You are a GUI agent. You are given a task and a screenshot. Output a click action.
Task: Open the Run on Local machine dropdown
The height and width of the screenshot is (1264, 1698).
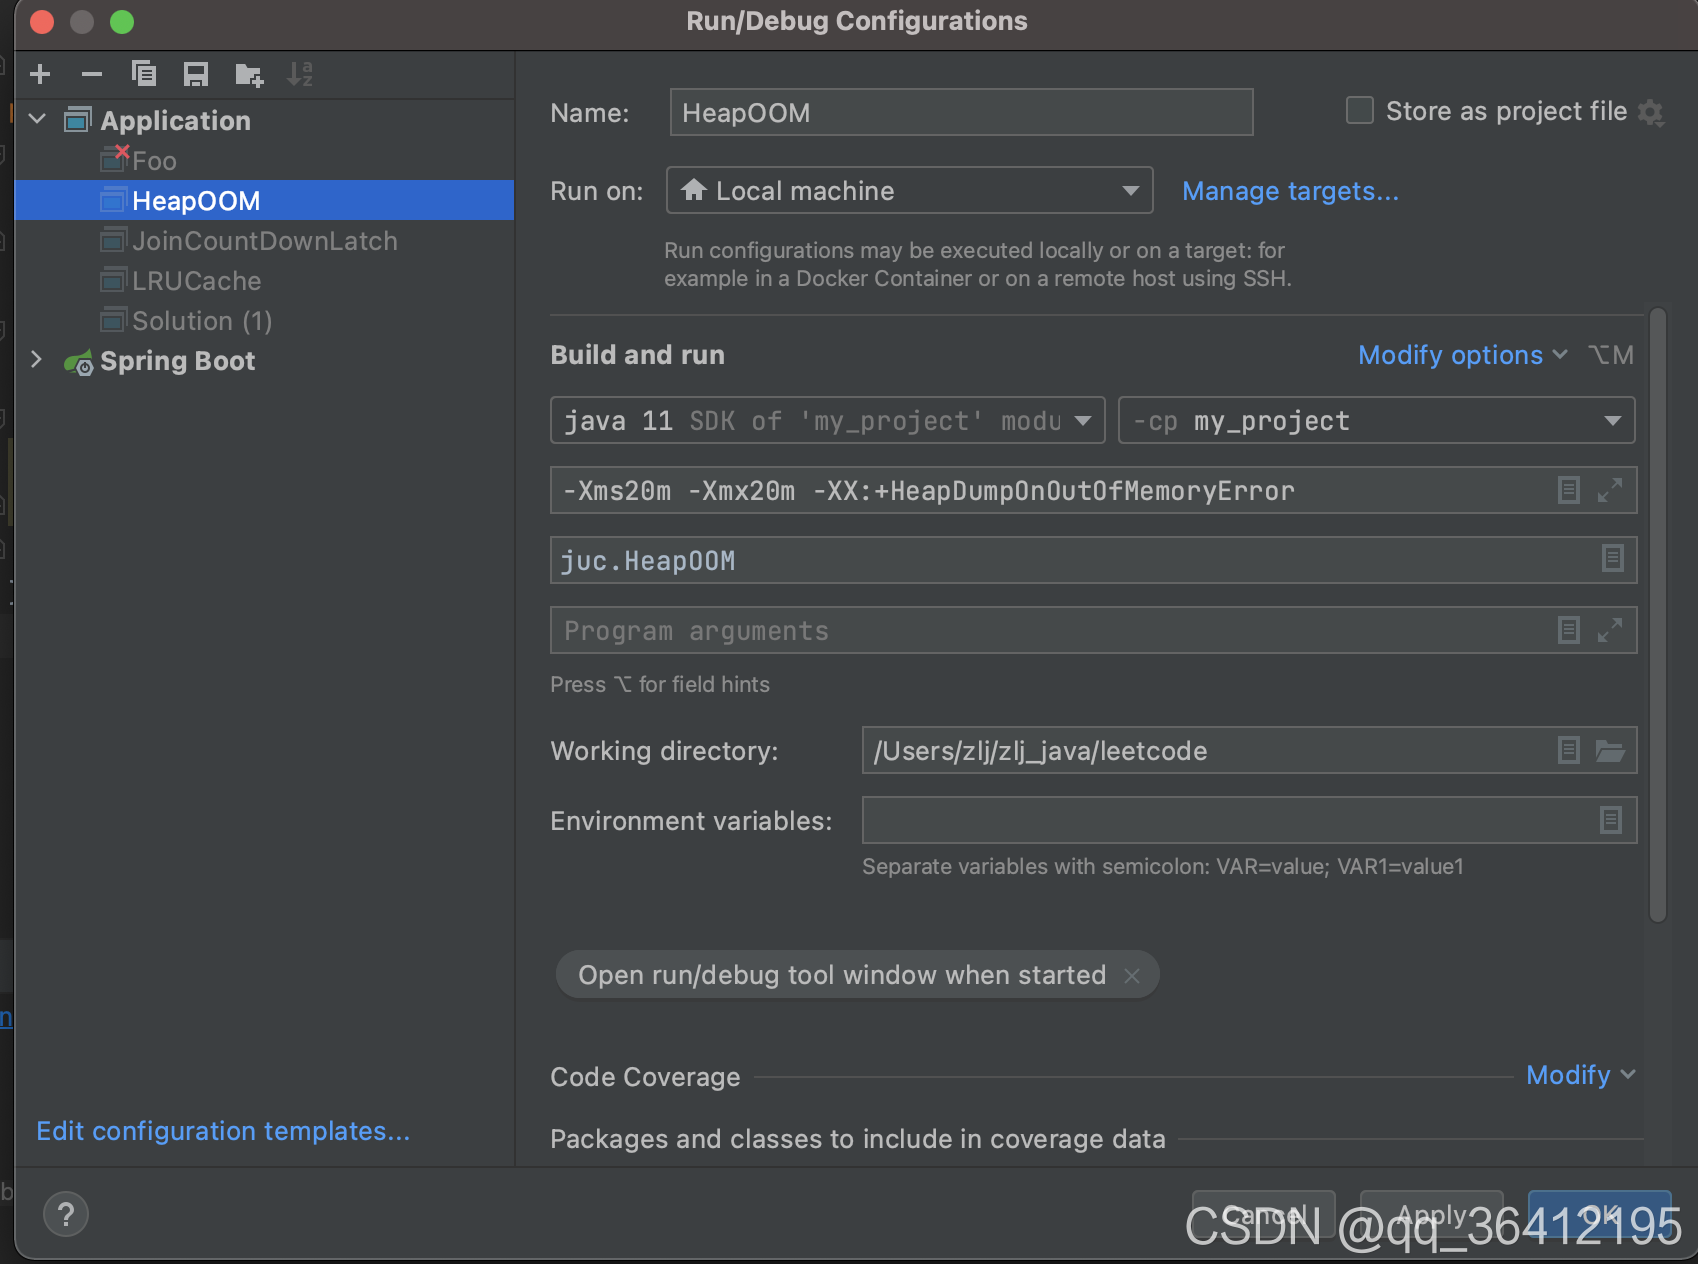coord(910,190)
